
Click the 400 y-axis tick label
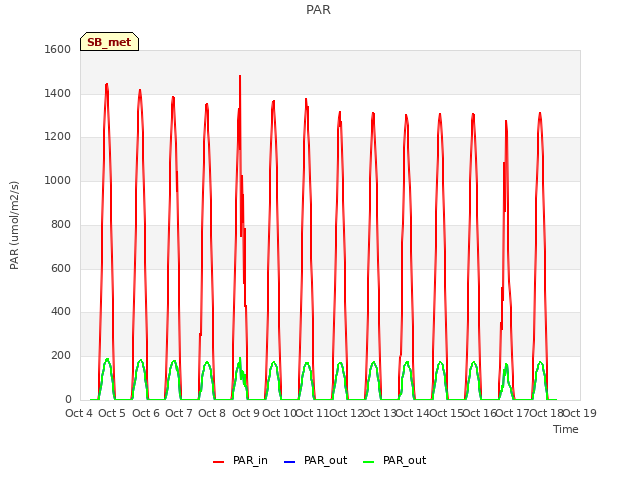tap(61, 312)
